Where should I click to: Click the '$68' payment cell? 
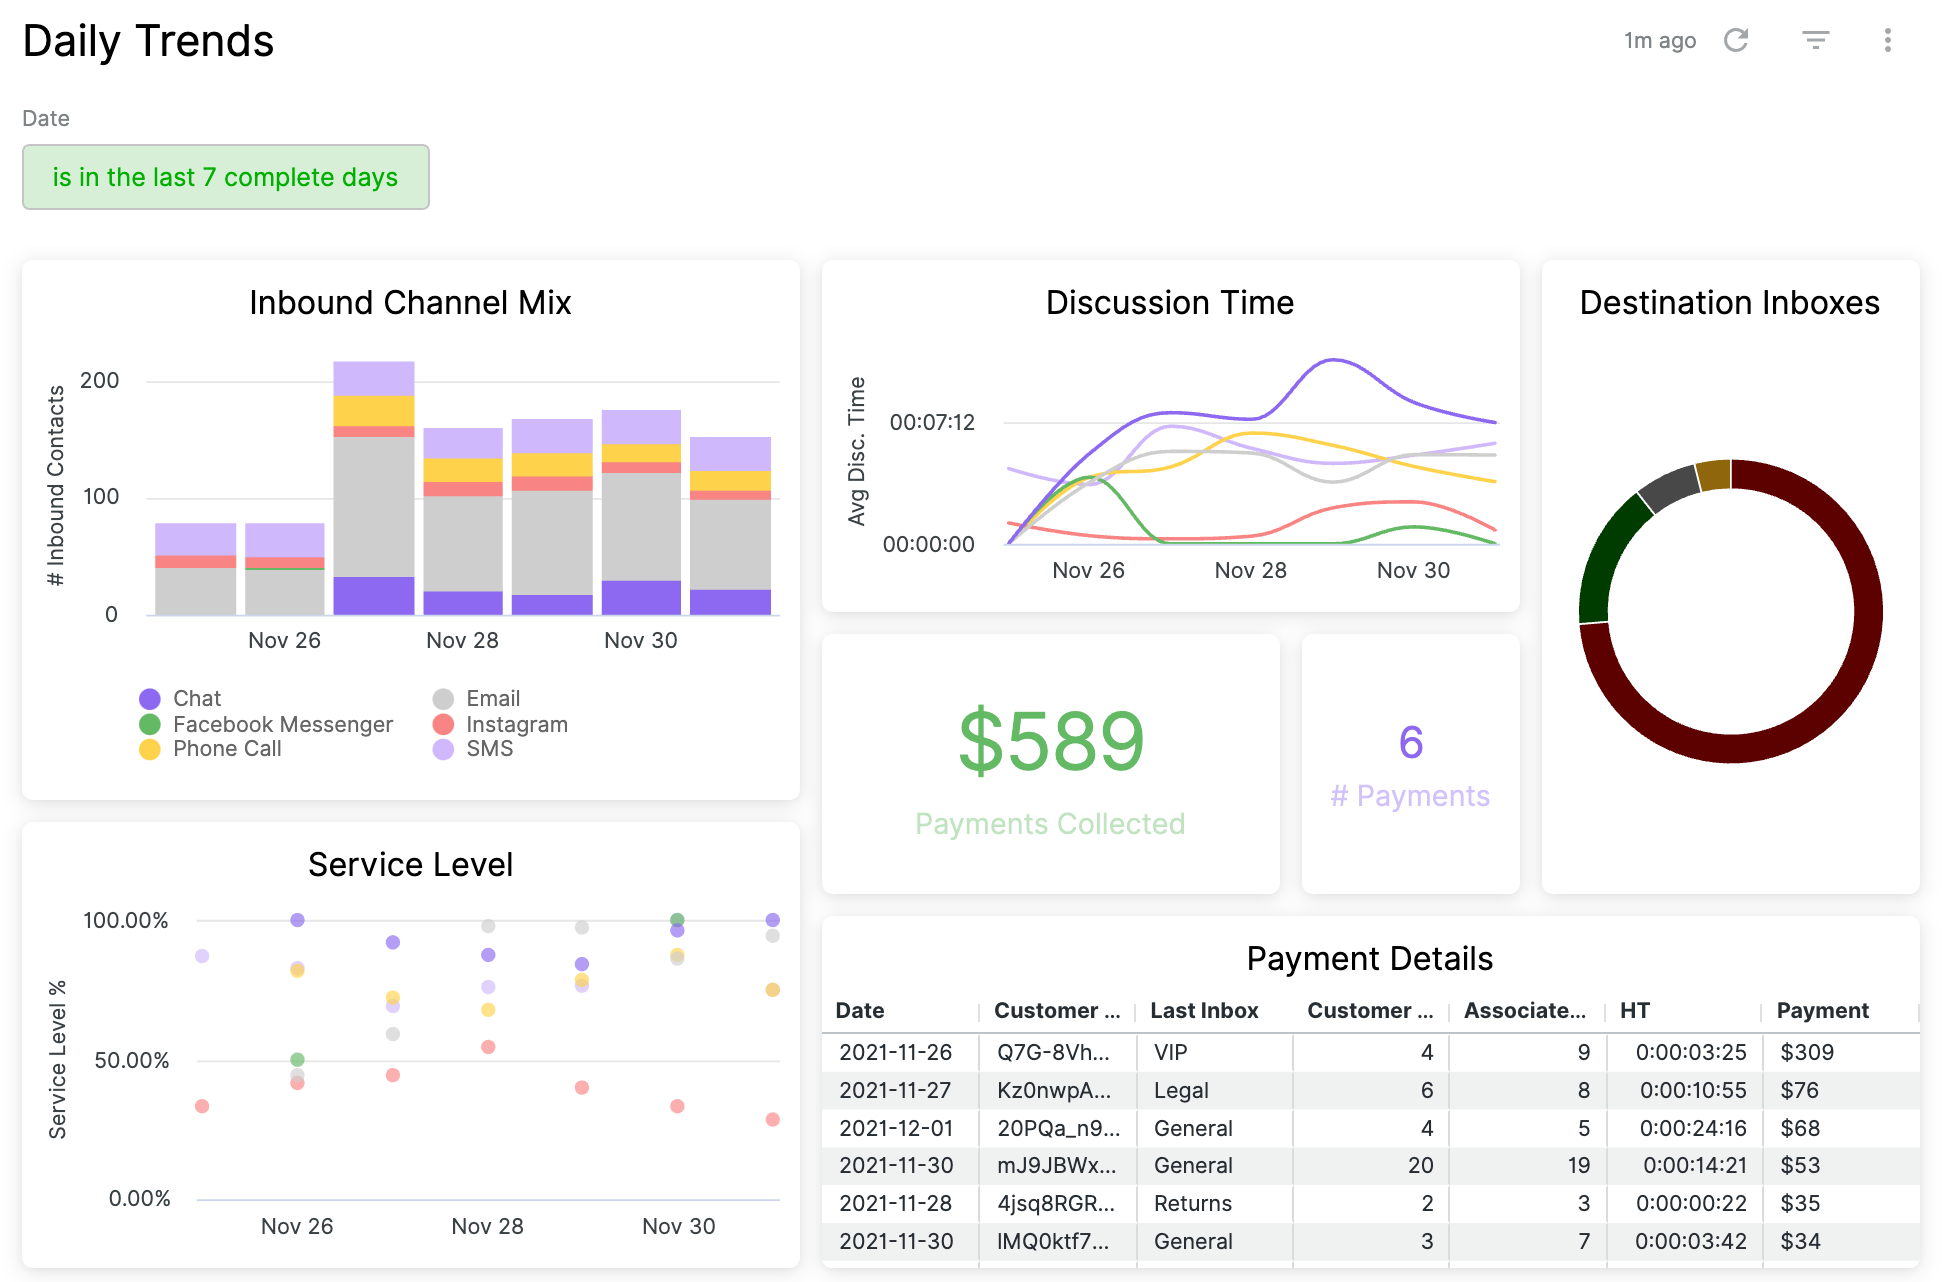point(1800,1128)
